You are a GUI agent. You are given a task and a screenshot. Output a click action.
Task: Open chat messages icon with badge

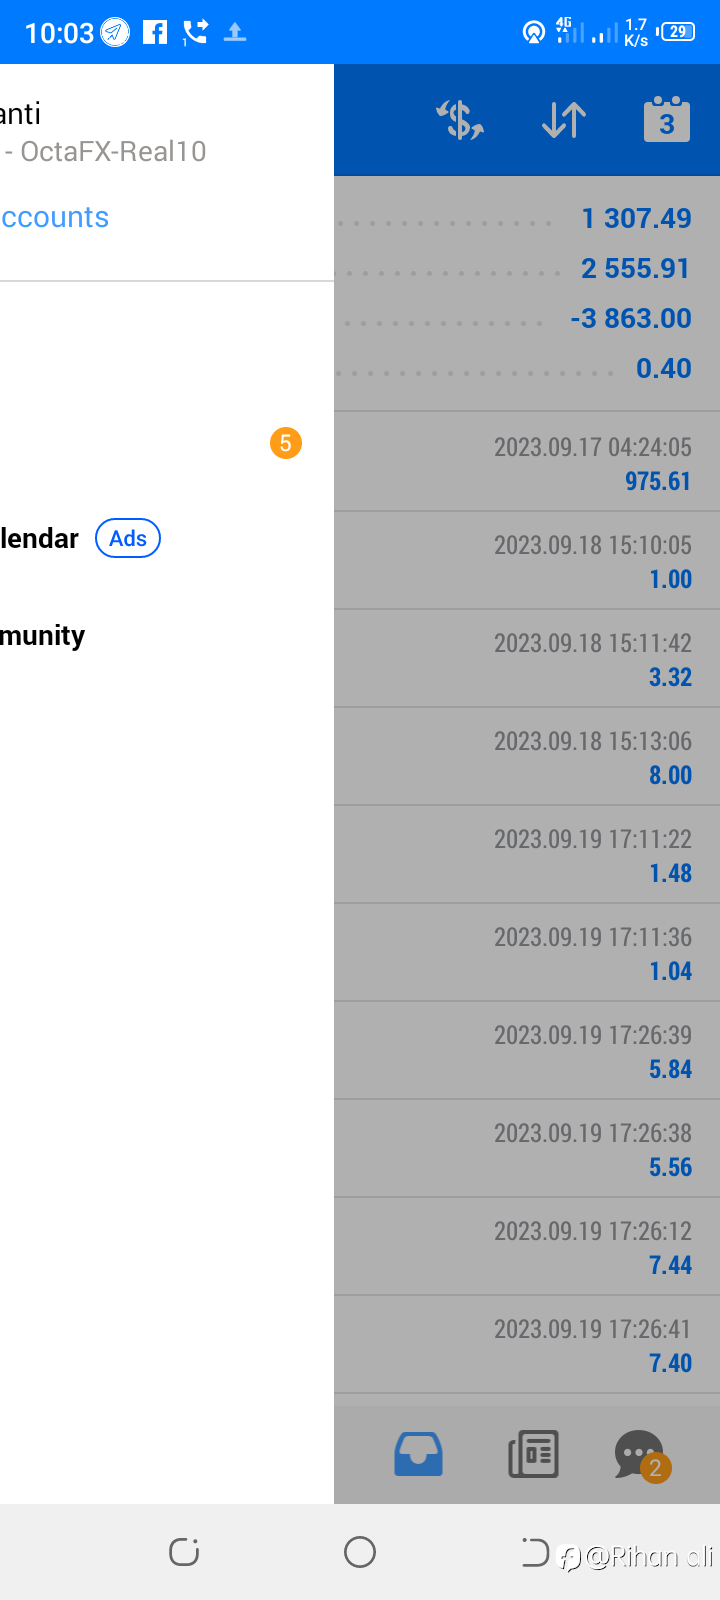(641, 1456)
